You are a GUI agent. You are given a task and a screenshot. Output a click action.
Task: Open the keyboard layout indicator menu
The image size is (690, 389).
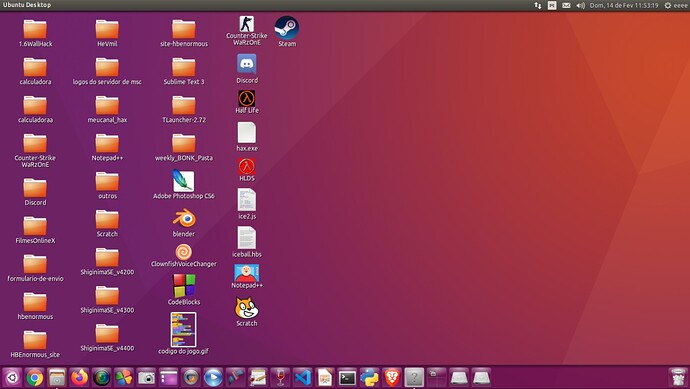(x=552, y=5)
